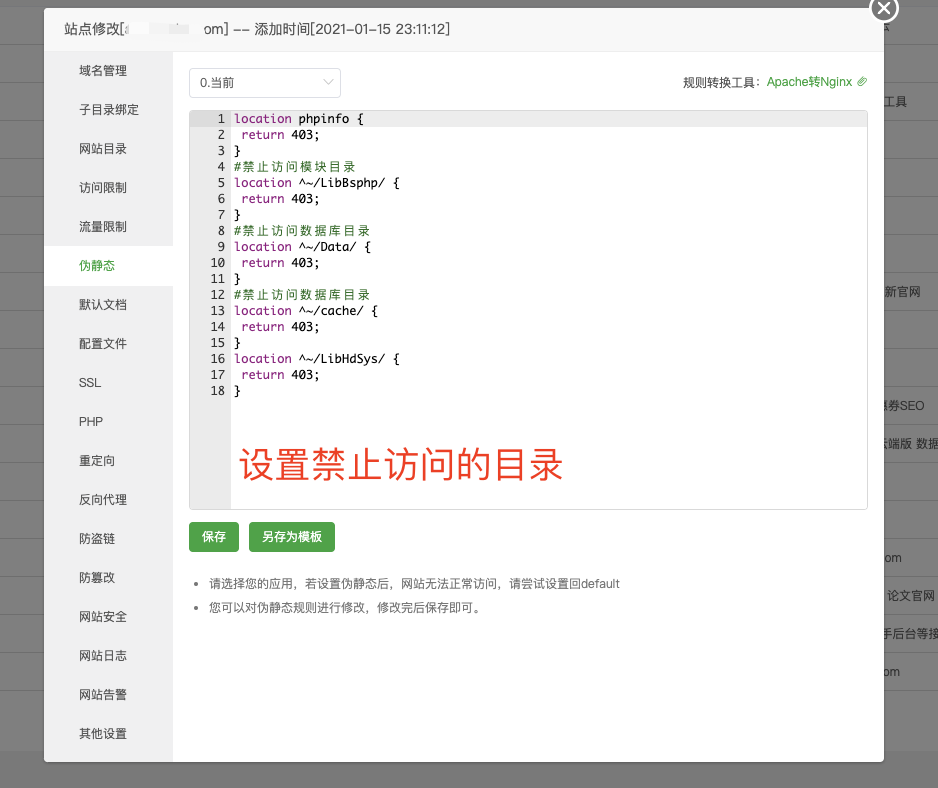Open the 默认文档 tab
Screen dimensions: 938x788
(x=103, y=305)
